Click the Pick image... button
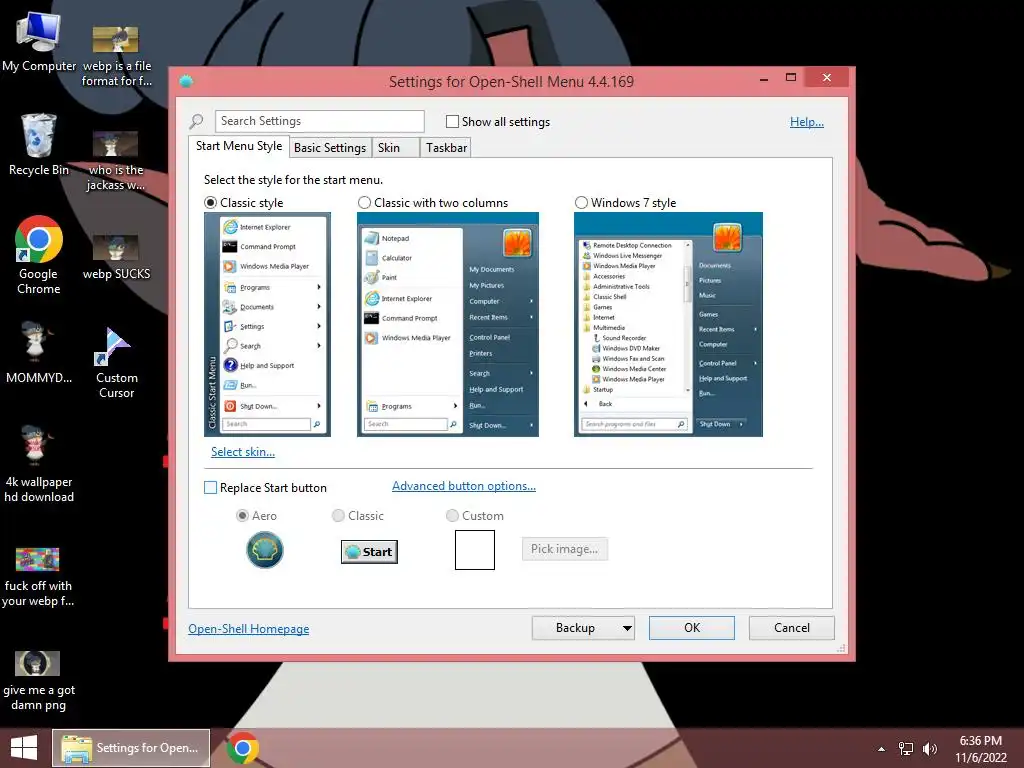 (564, 549)
